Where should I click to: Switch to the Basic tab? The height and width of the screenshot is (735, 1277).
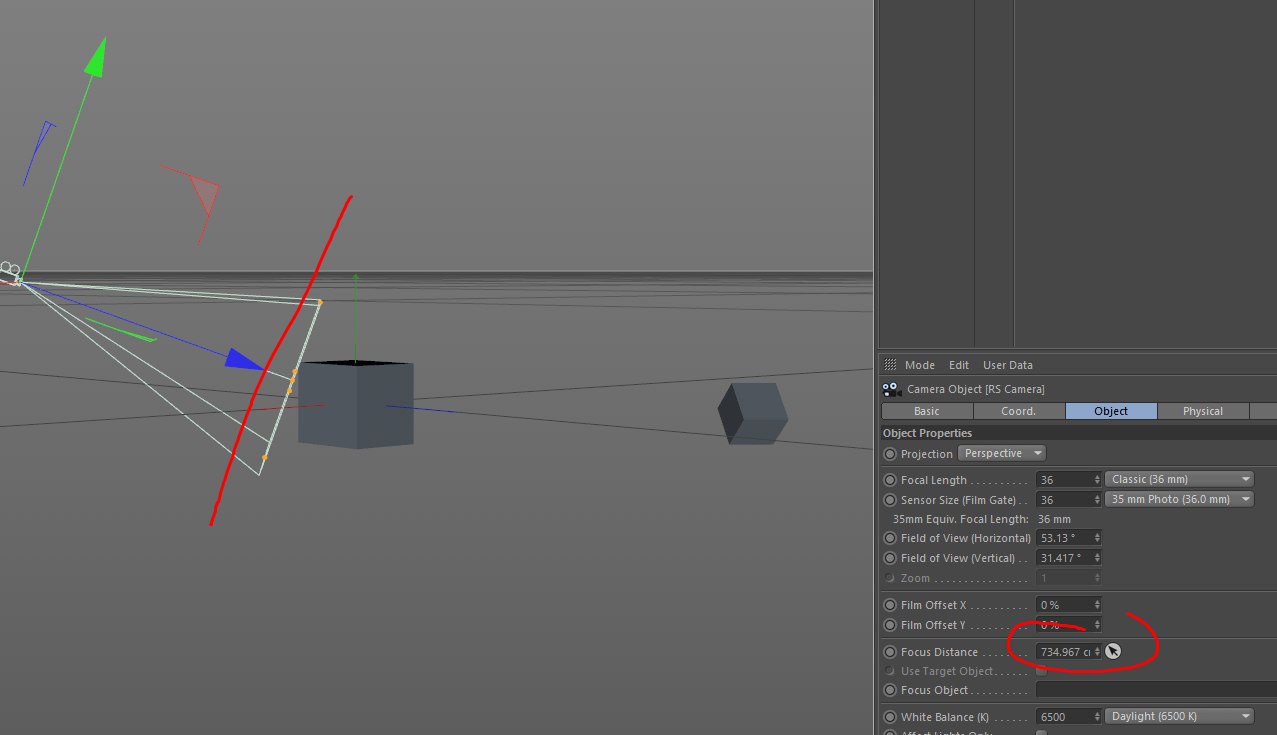coord(927,411)
